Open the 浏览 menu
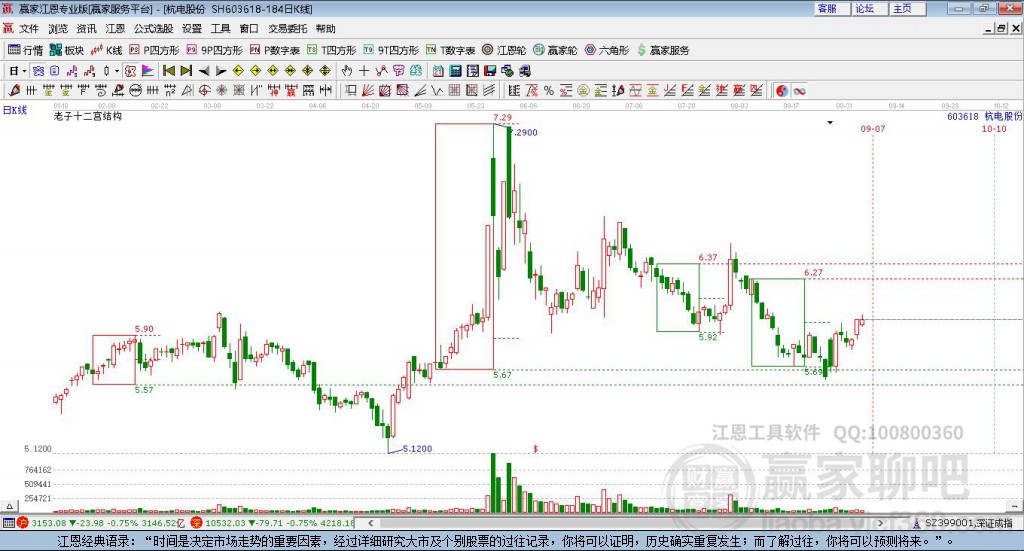The height and width of the screenshot is (551, 1024). [x=57, y=29]
